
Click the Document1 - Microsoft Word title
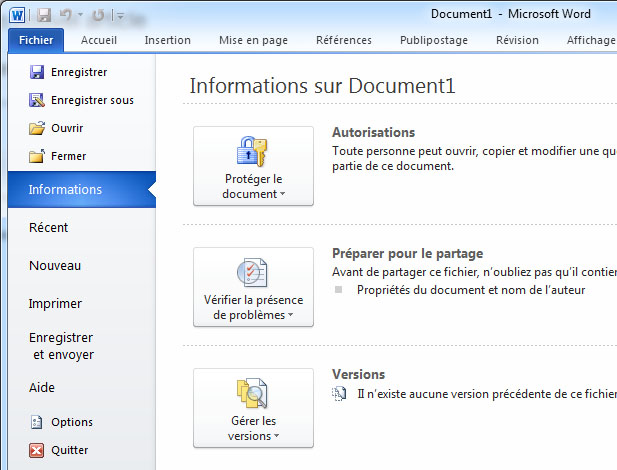pyautogui.click(x=511, y=14)
